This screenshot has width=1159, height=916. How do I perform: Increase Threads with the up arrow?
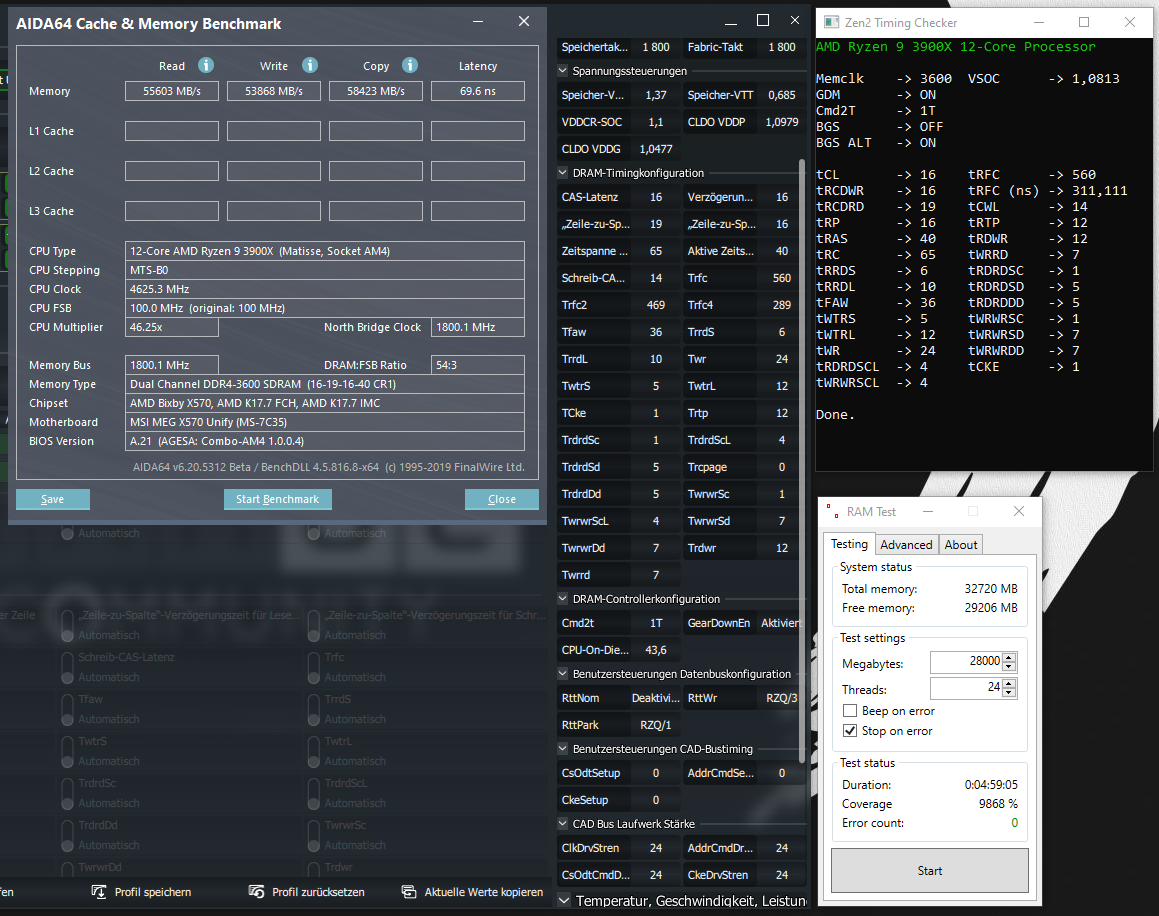pos(1010,682)
